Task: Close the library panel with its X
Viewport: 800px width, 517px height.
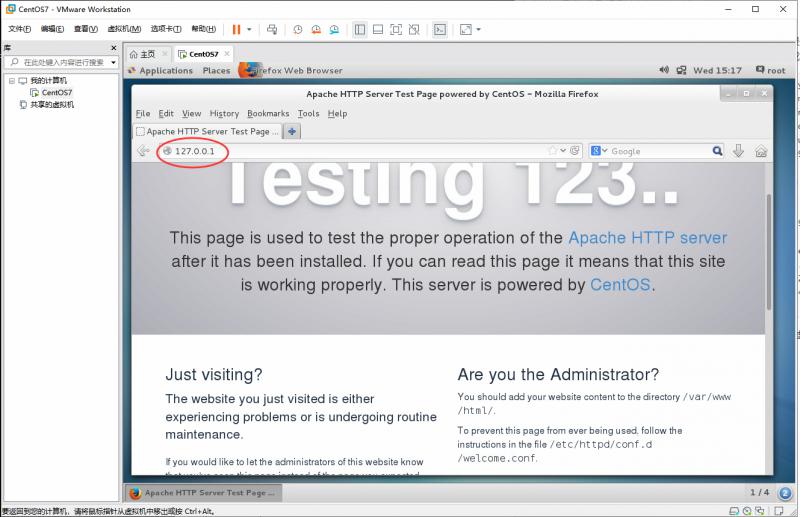Action: pyautogui.click(x=114, y=48)
